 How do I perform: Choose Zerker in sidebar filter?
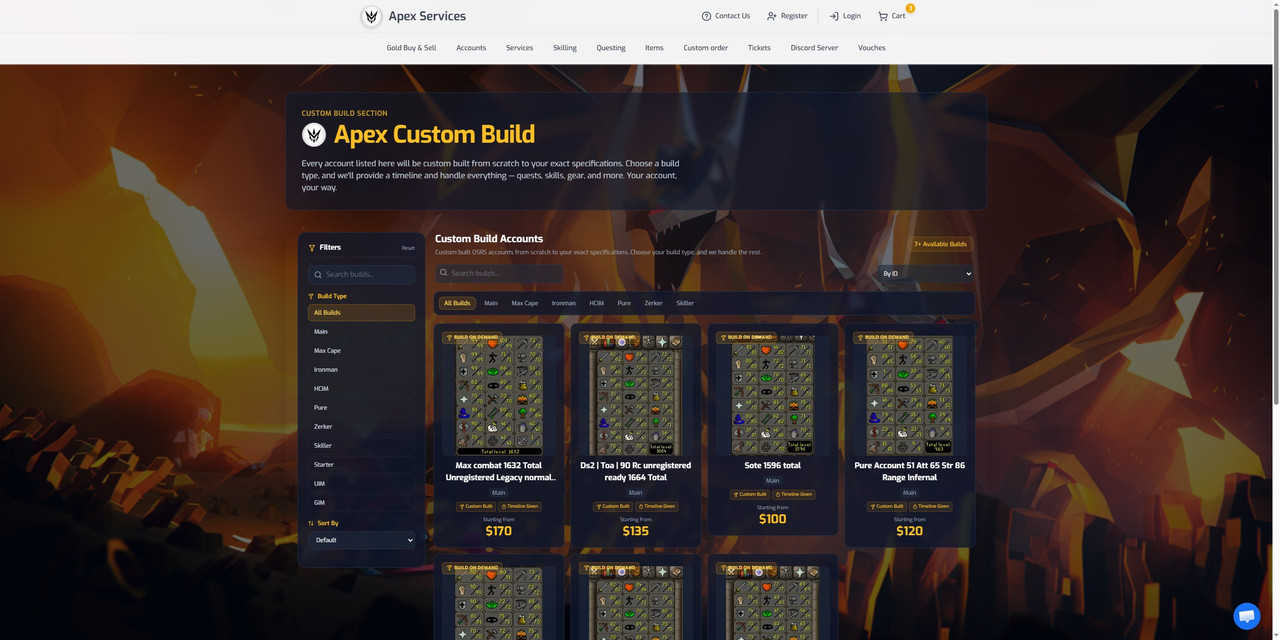click(x=361, y=427)
